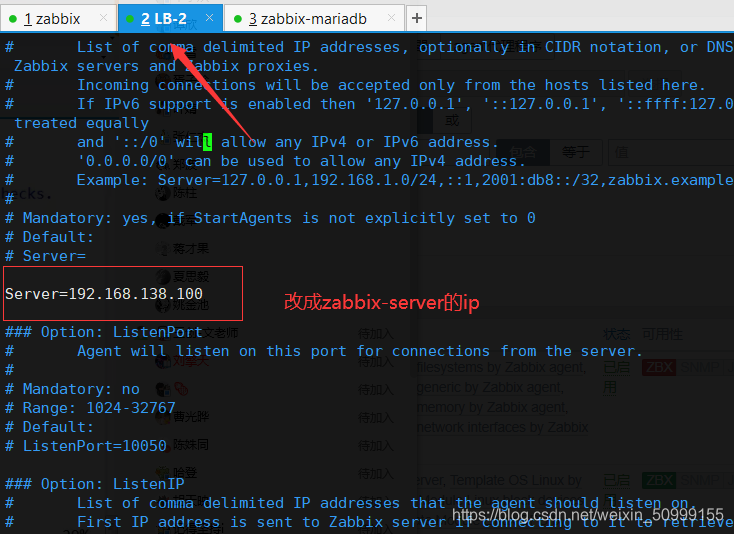Click the 'If IPv6 support is enabled' line
The image size is (734, 534).
tap(369, 104)
